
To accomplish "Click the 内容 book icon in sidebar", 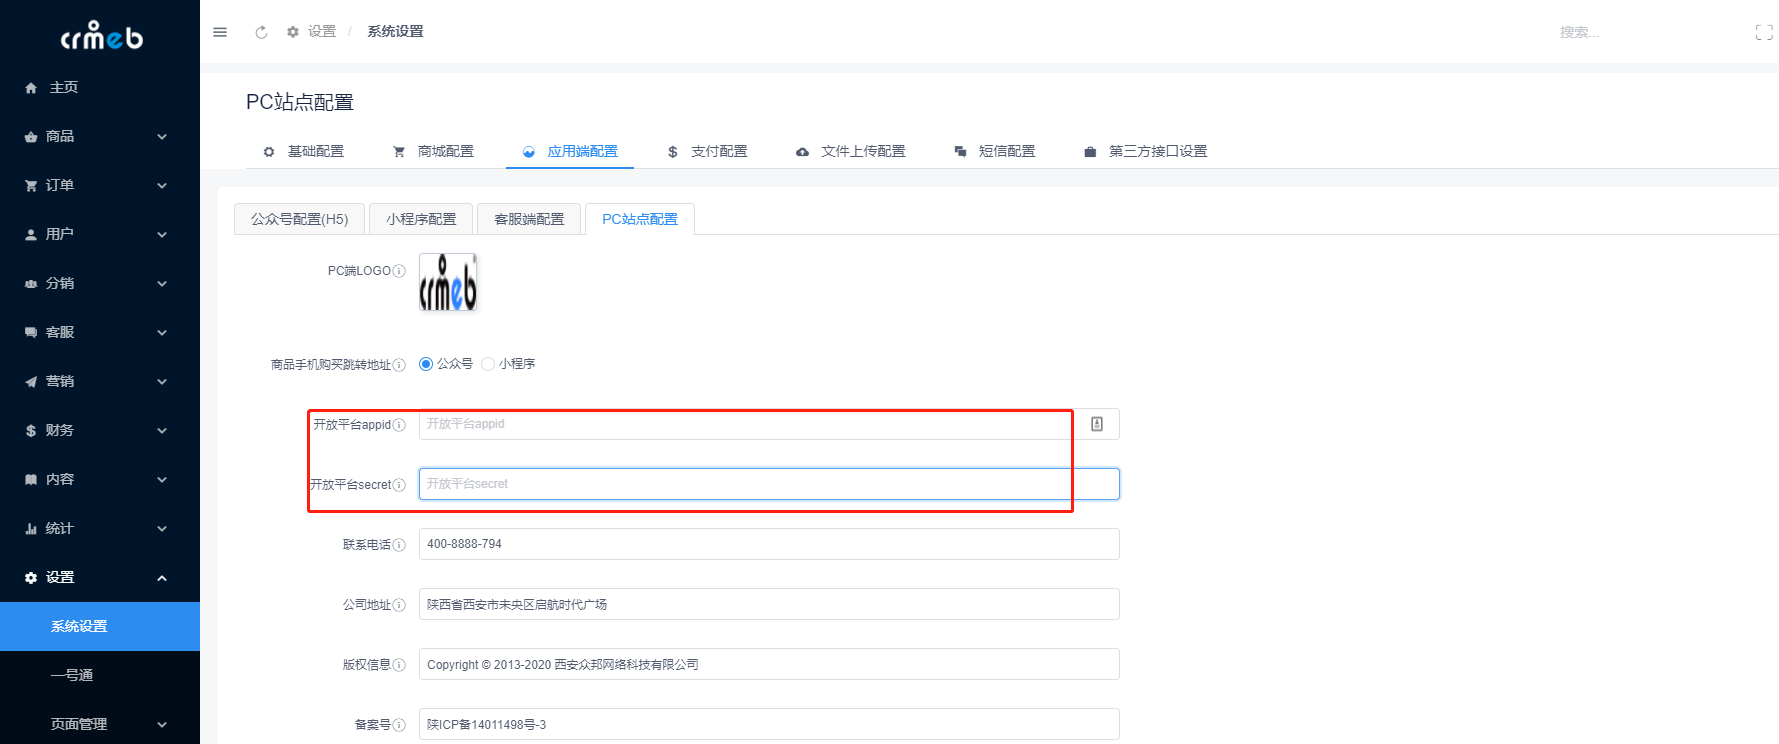I will click(31, 480).
